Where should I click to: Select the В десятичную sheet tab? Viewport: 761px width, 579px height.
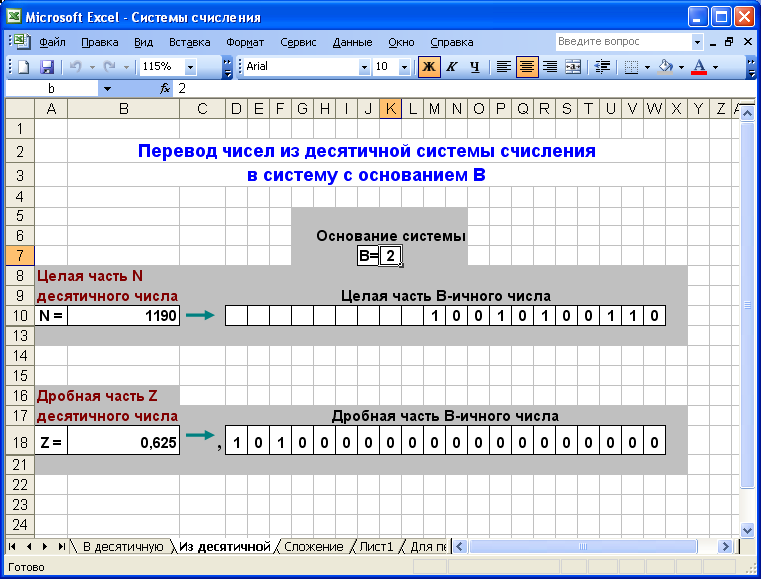click(122, 546)
